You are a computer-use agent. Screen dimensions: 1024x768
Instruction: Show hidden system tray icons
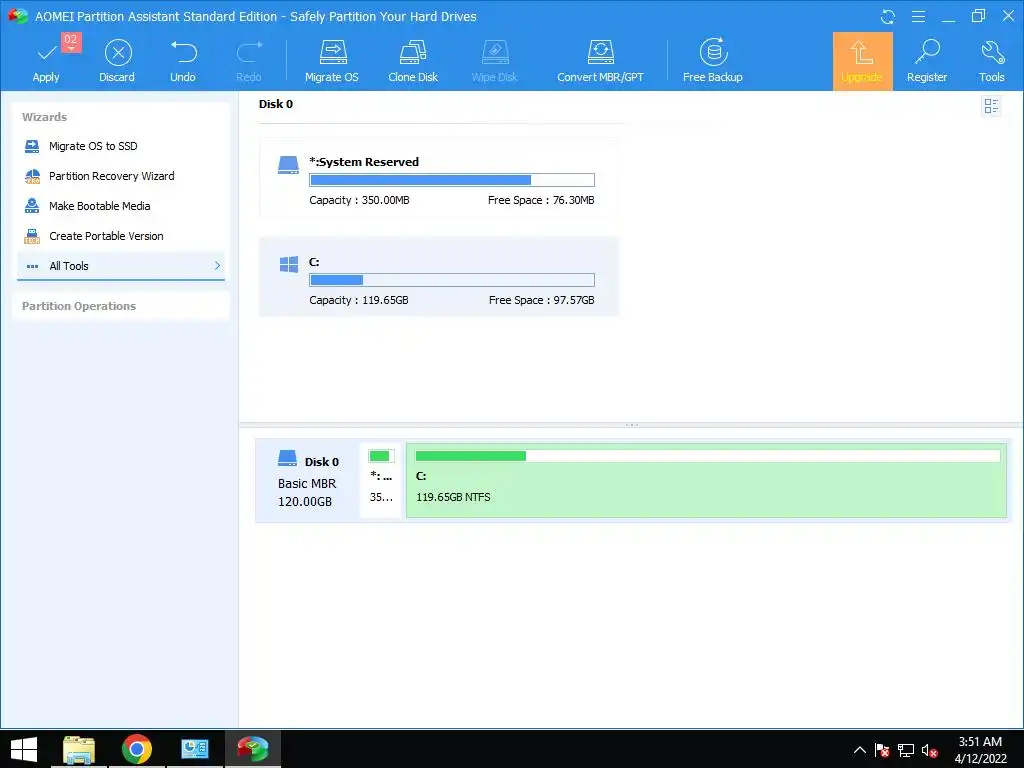tap(860, 750)
